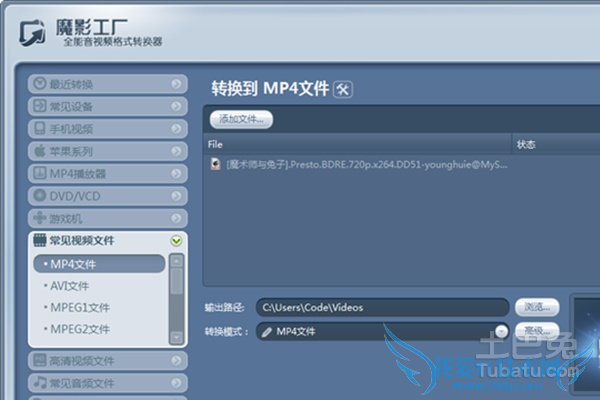Select MP4文件 in the format list

pos(99,264)
